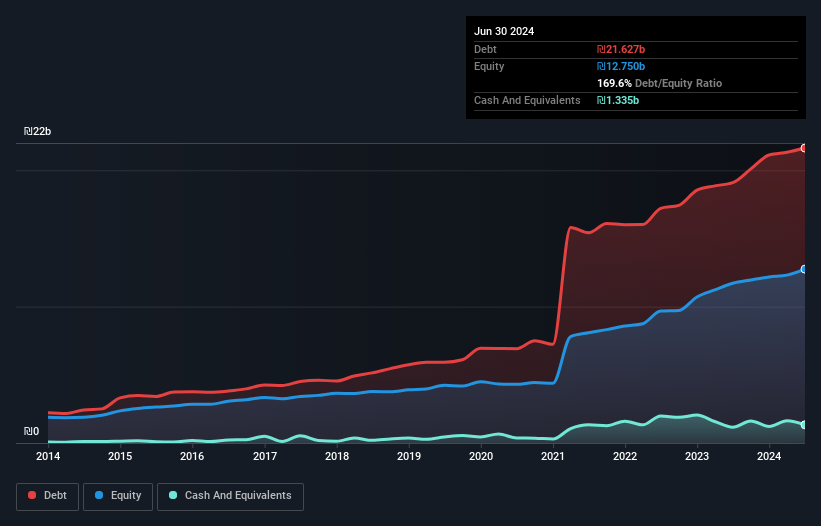Click the 2016 x-axis label
The height and width of the screenshot is (526, 821).
(192, 456)
